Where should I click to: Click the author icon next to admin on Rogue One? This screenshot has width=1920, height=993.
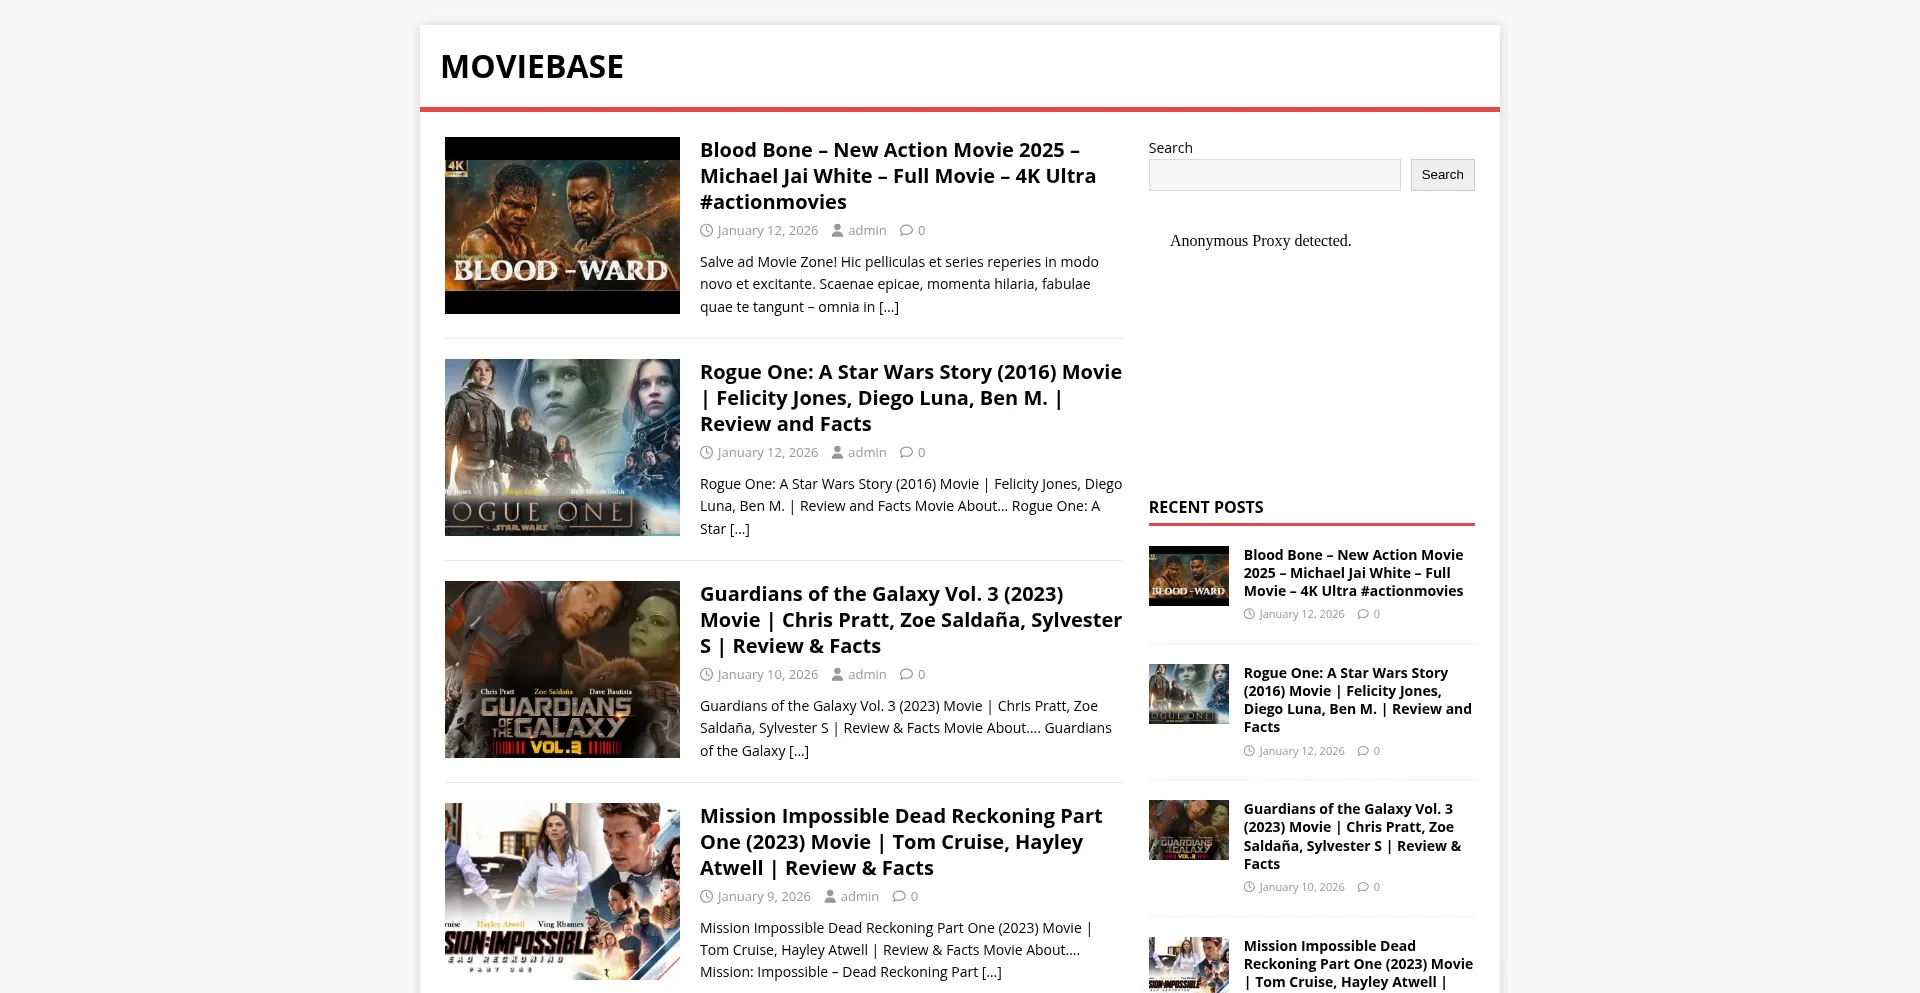[x=837, y=452]
